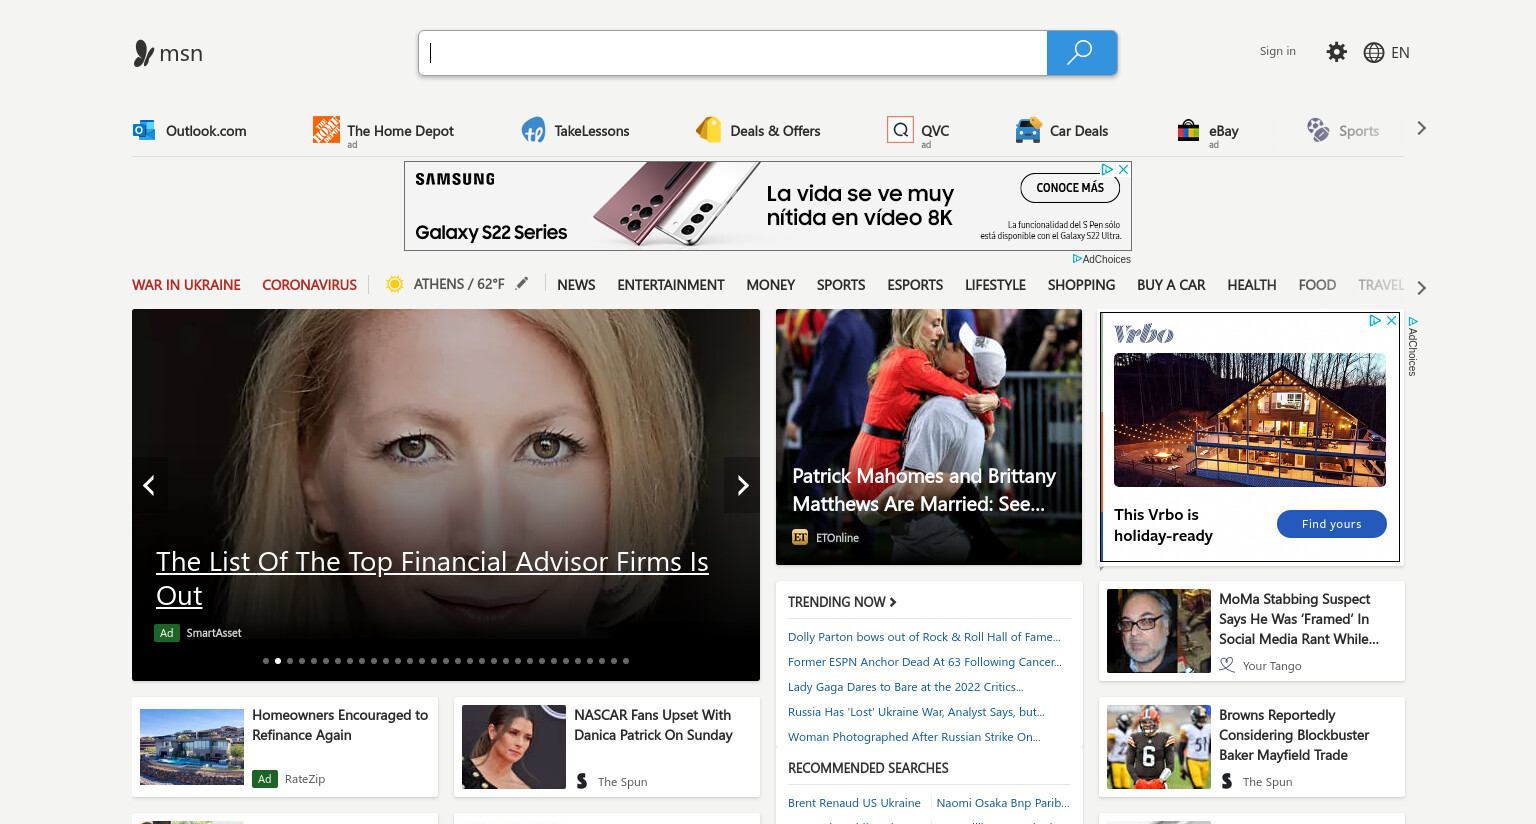Click CONOCE MÁS button in Samsung ad
Screen dimensions: 1536x824
tap(1070, 188)
